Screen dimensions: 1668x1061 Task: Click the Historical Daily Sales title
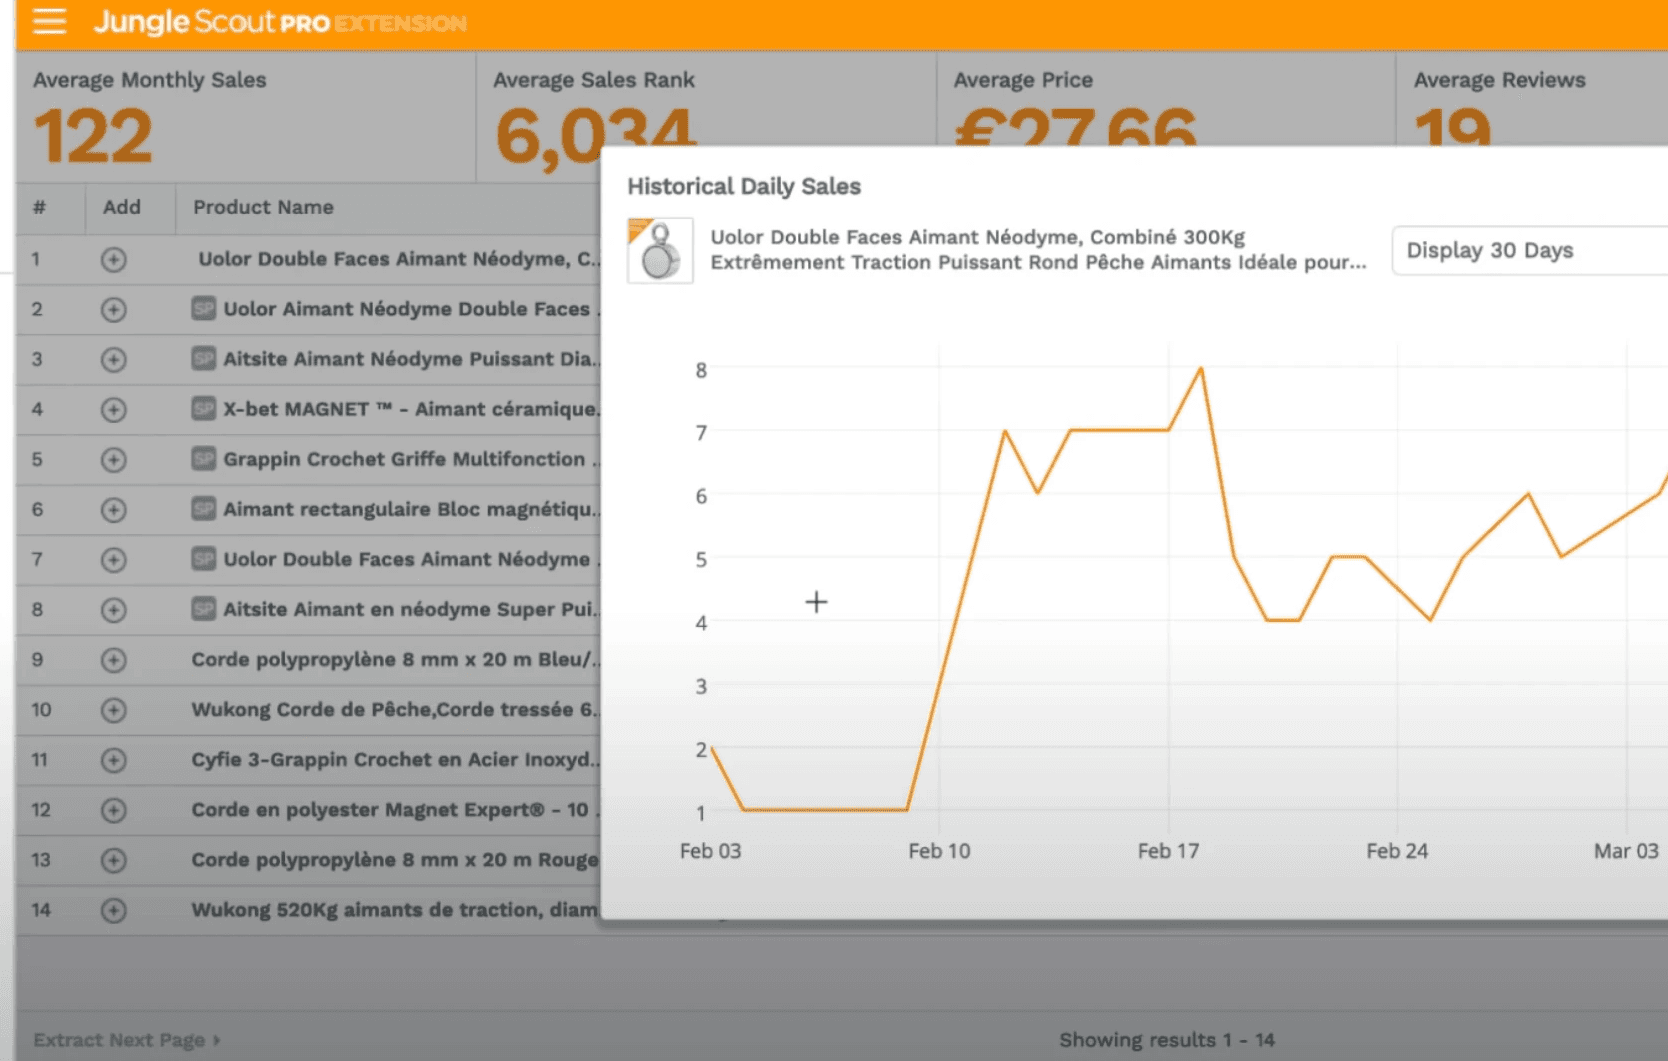[744, 186]
